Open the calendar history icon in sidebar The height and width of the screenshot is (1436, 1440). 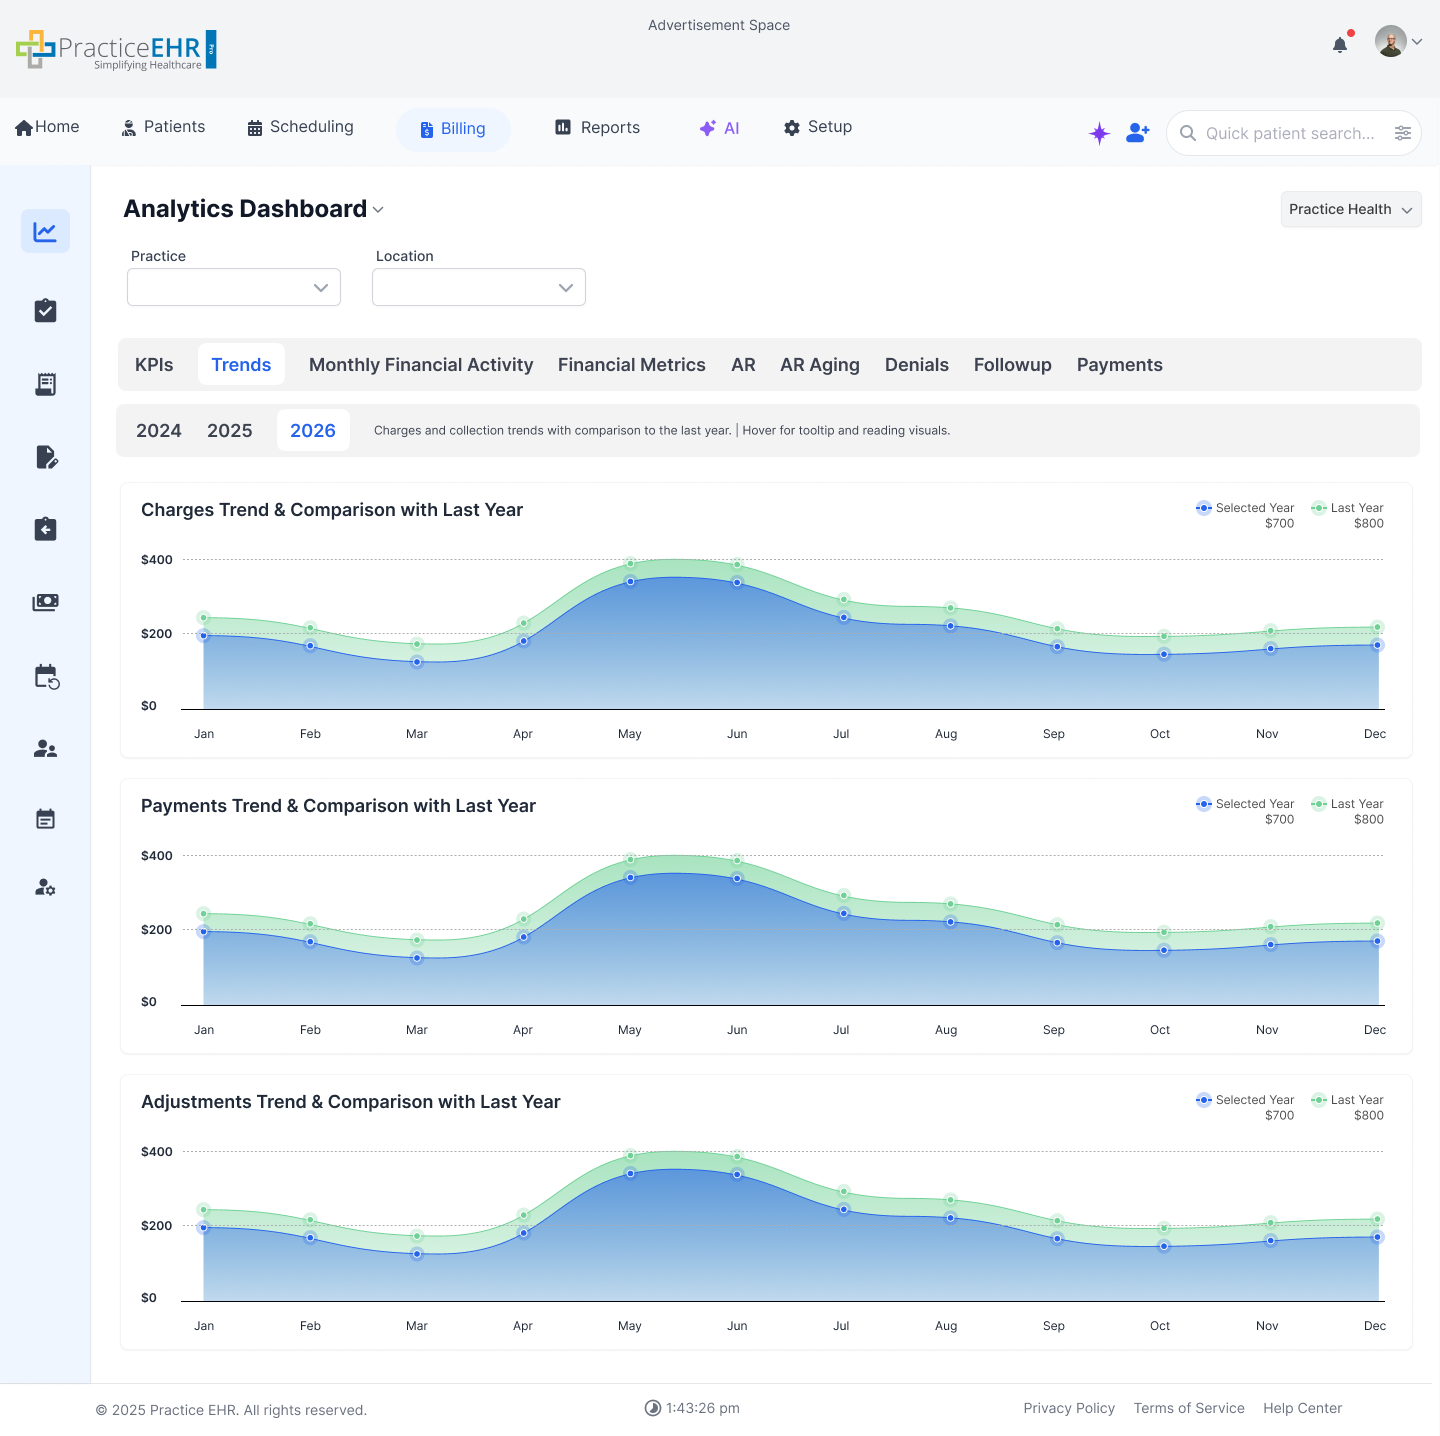point(45,676)
